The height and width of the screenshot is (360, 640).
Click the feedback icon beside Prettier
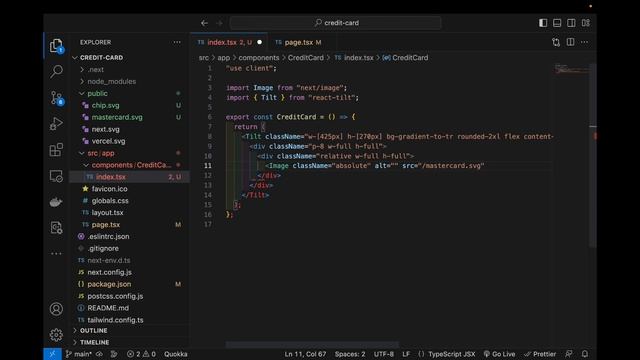(569, 354)
